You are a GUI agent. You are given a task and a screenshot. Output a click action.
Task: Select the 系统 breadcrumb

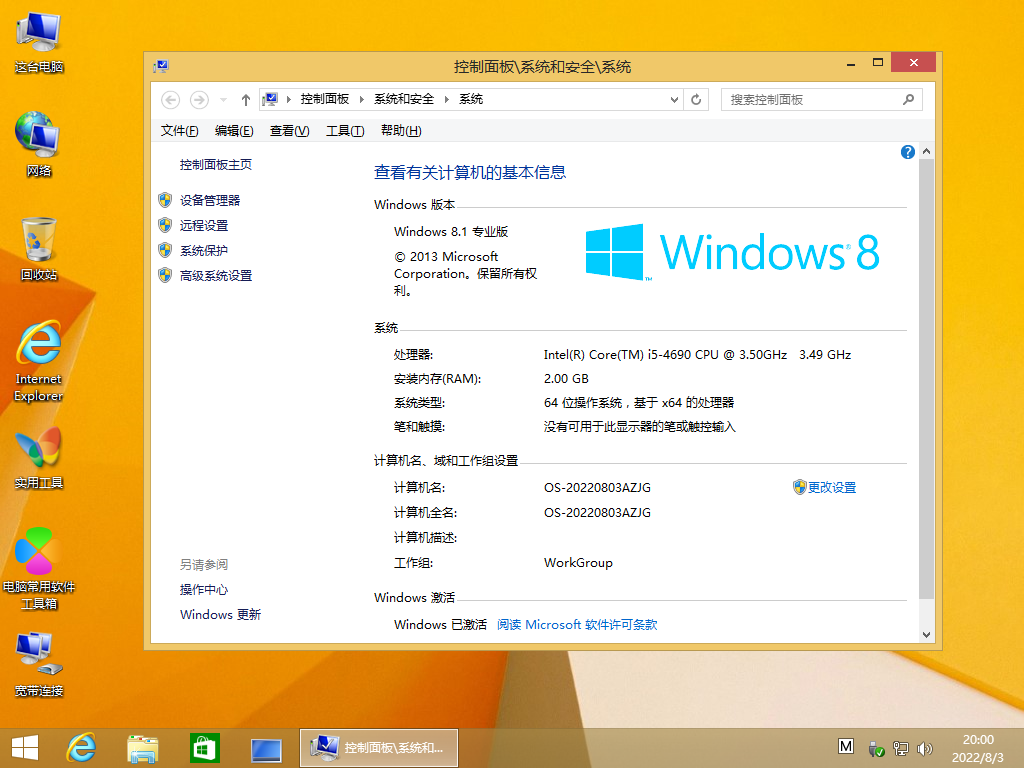point(471,99)
